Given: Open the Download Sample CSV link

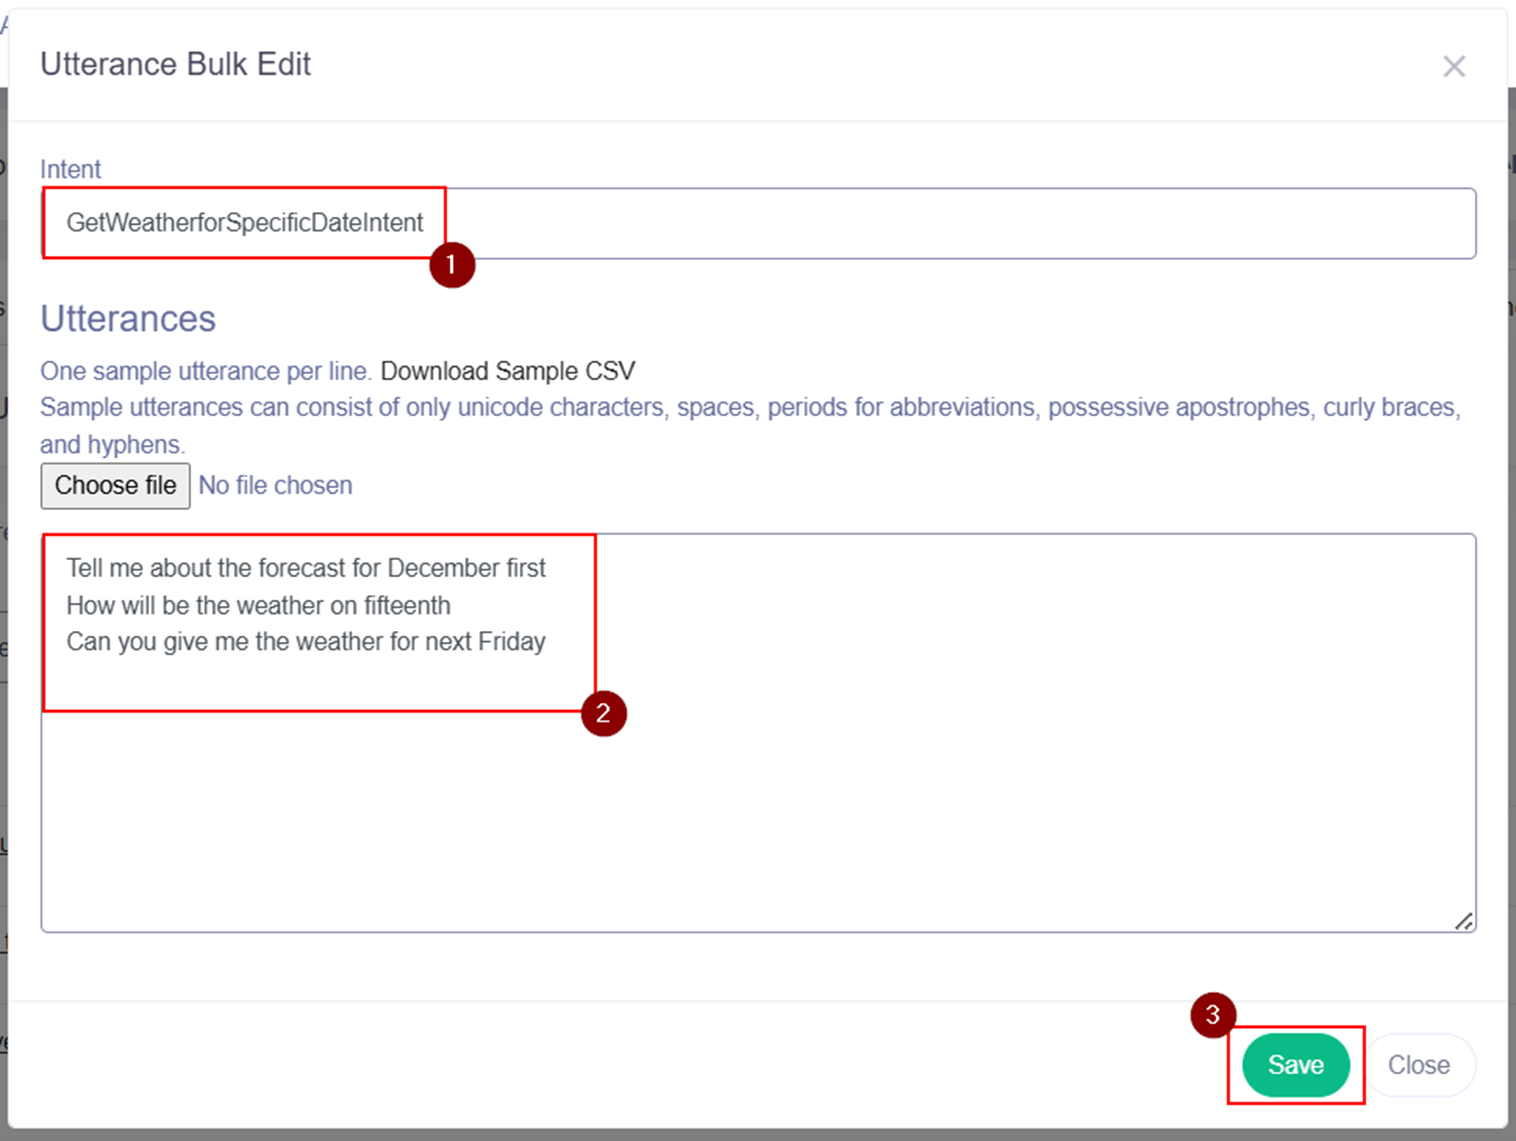Looking at the screenshot, I should click(x=507, y=371).
